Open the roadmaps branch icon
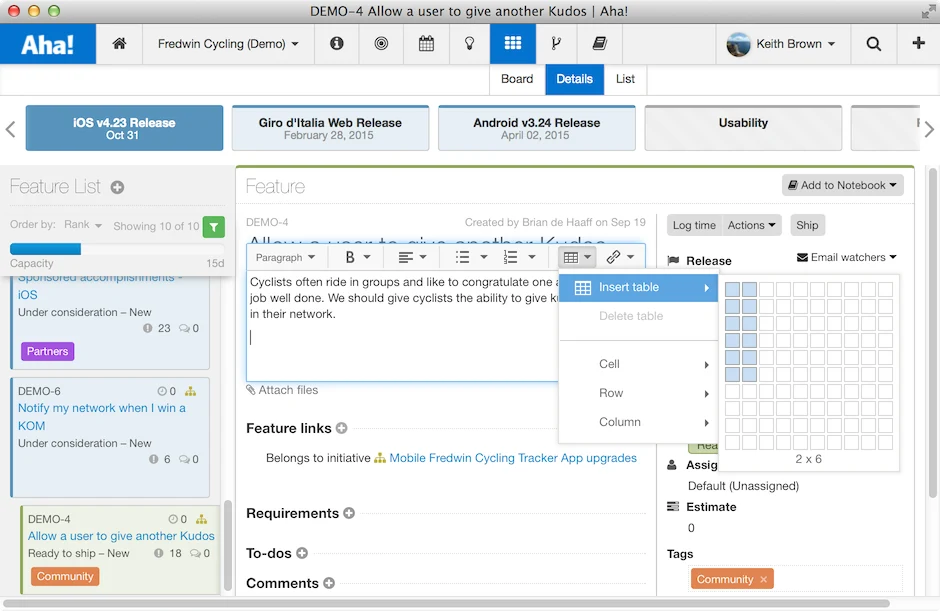940x611 pixels. pos(556,43)
